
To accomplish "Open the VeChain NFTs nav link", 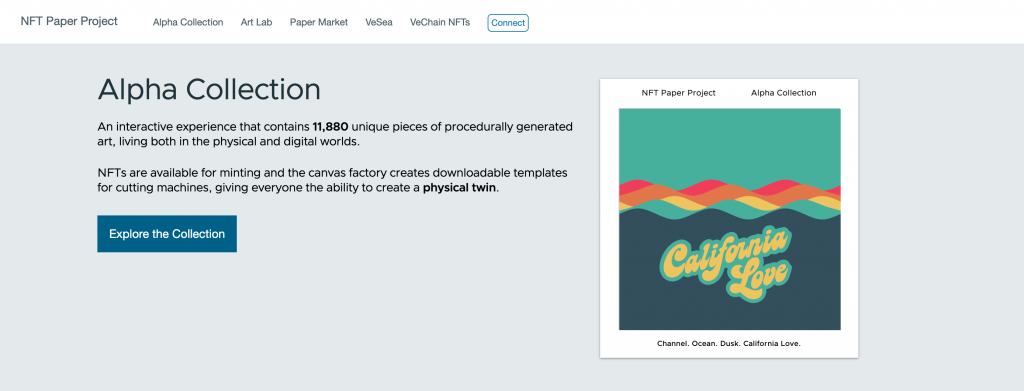I will [440, 22].
